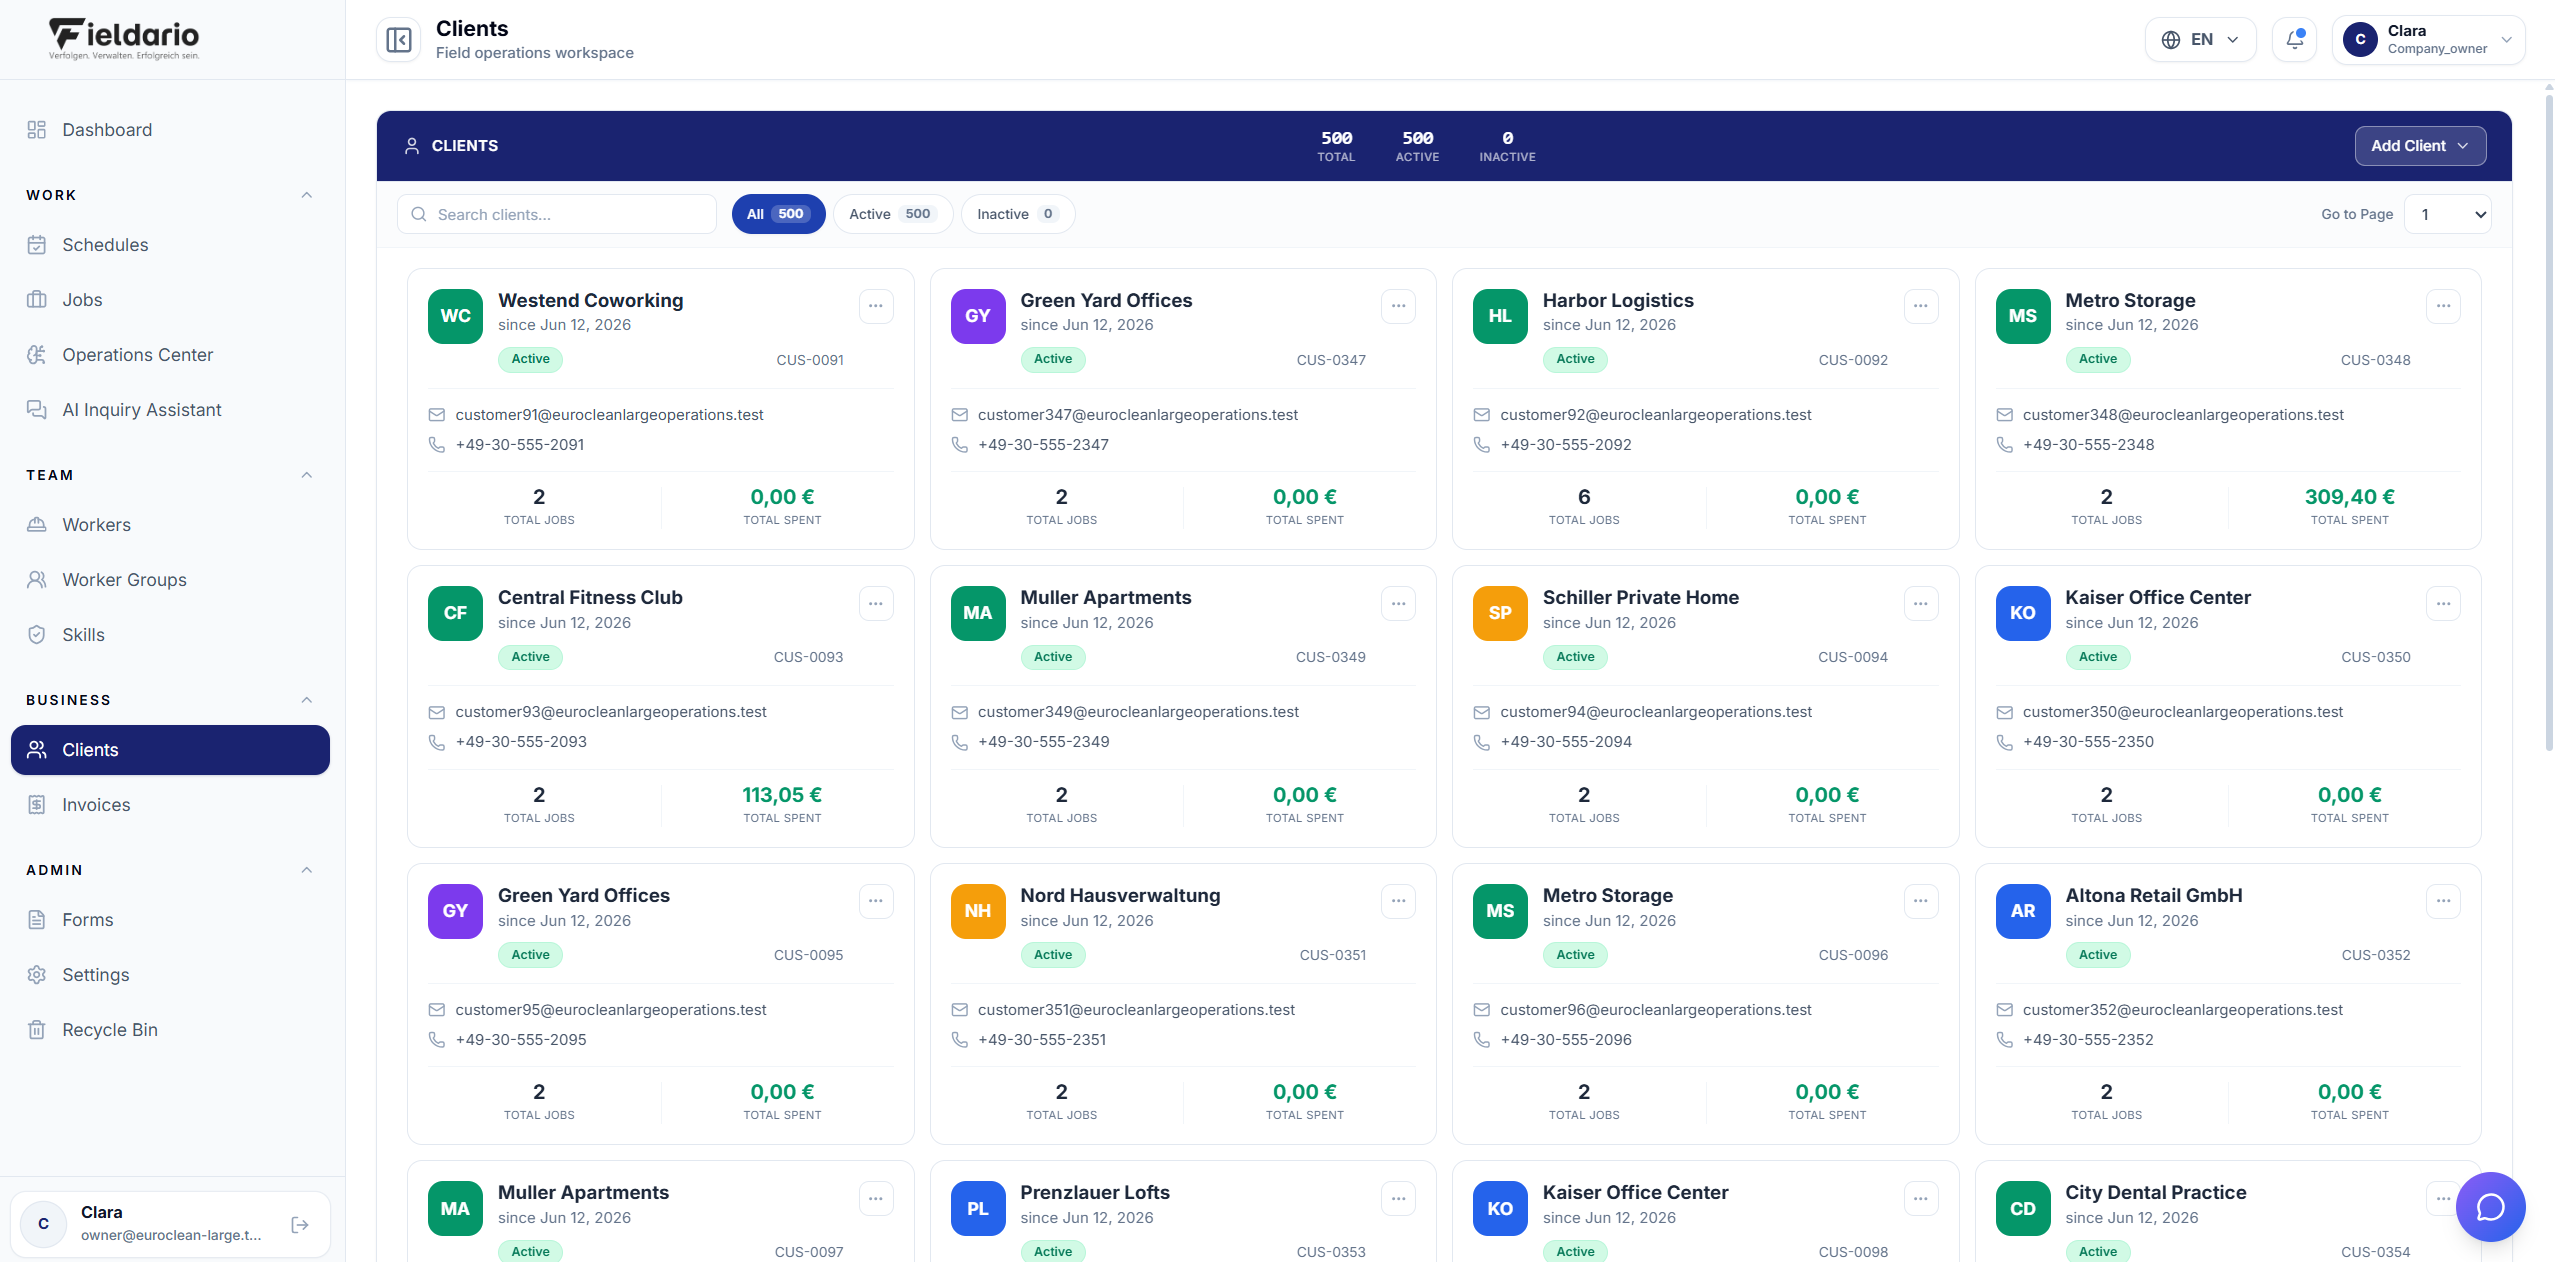Screen dimensions: 2555x1262
Task: Open Schedules in the sidebar
Action: point(170,245)
